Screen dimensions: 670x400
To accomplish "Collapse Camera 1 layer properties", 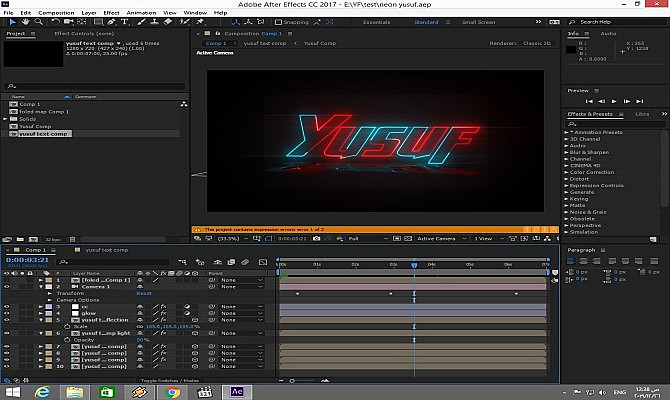I will click(41, 287).
